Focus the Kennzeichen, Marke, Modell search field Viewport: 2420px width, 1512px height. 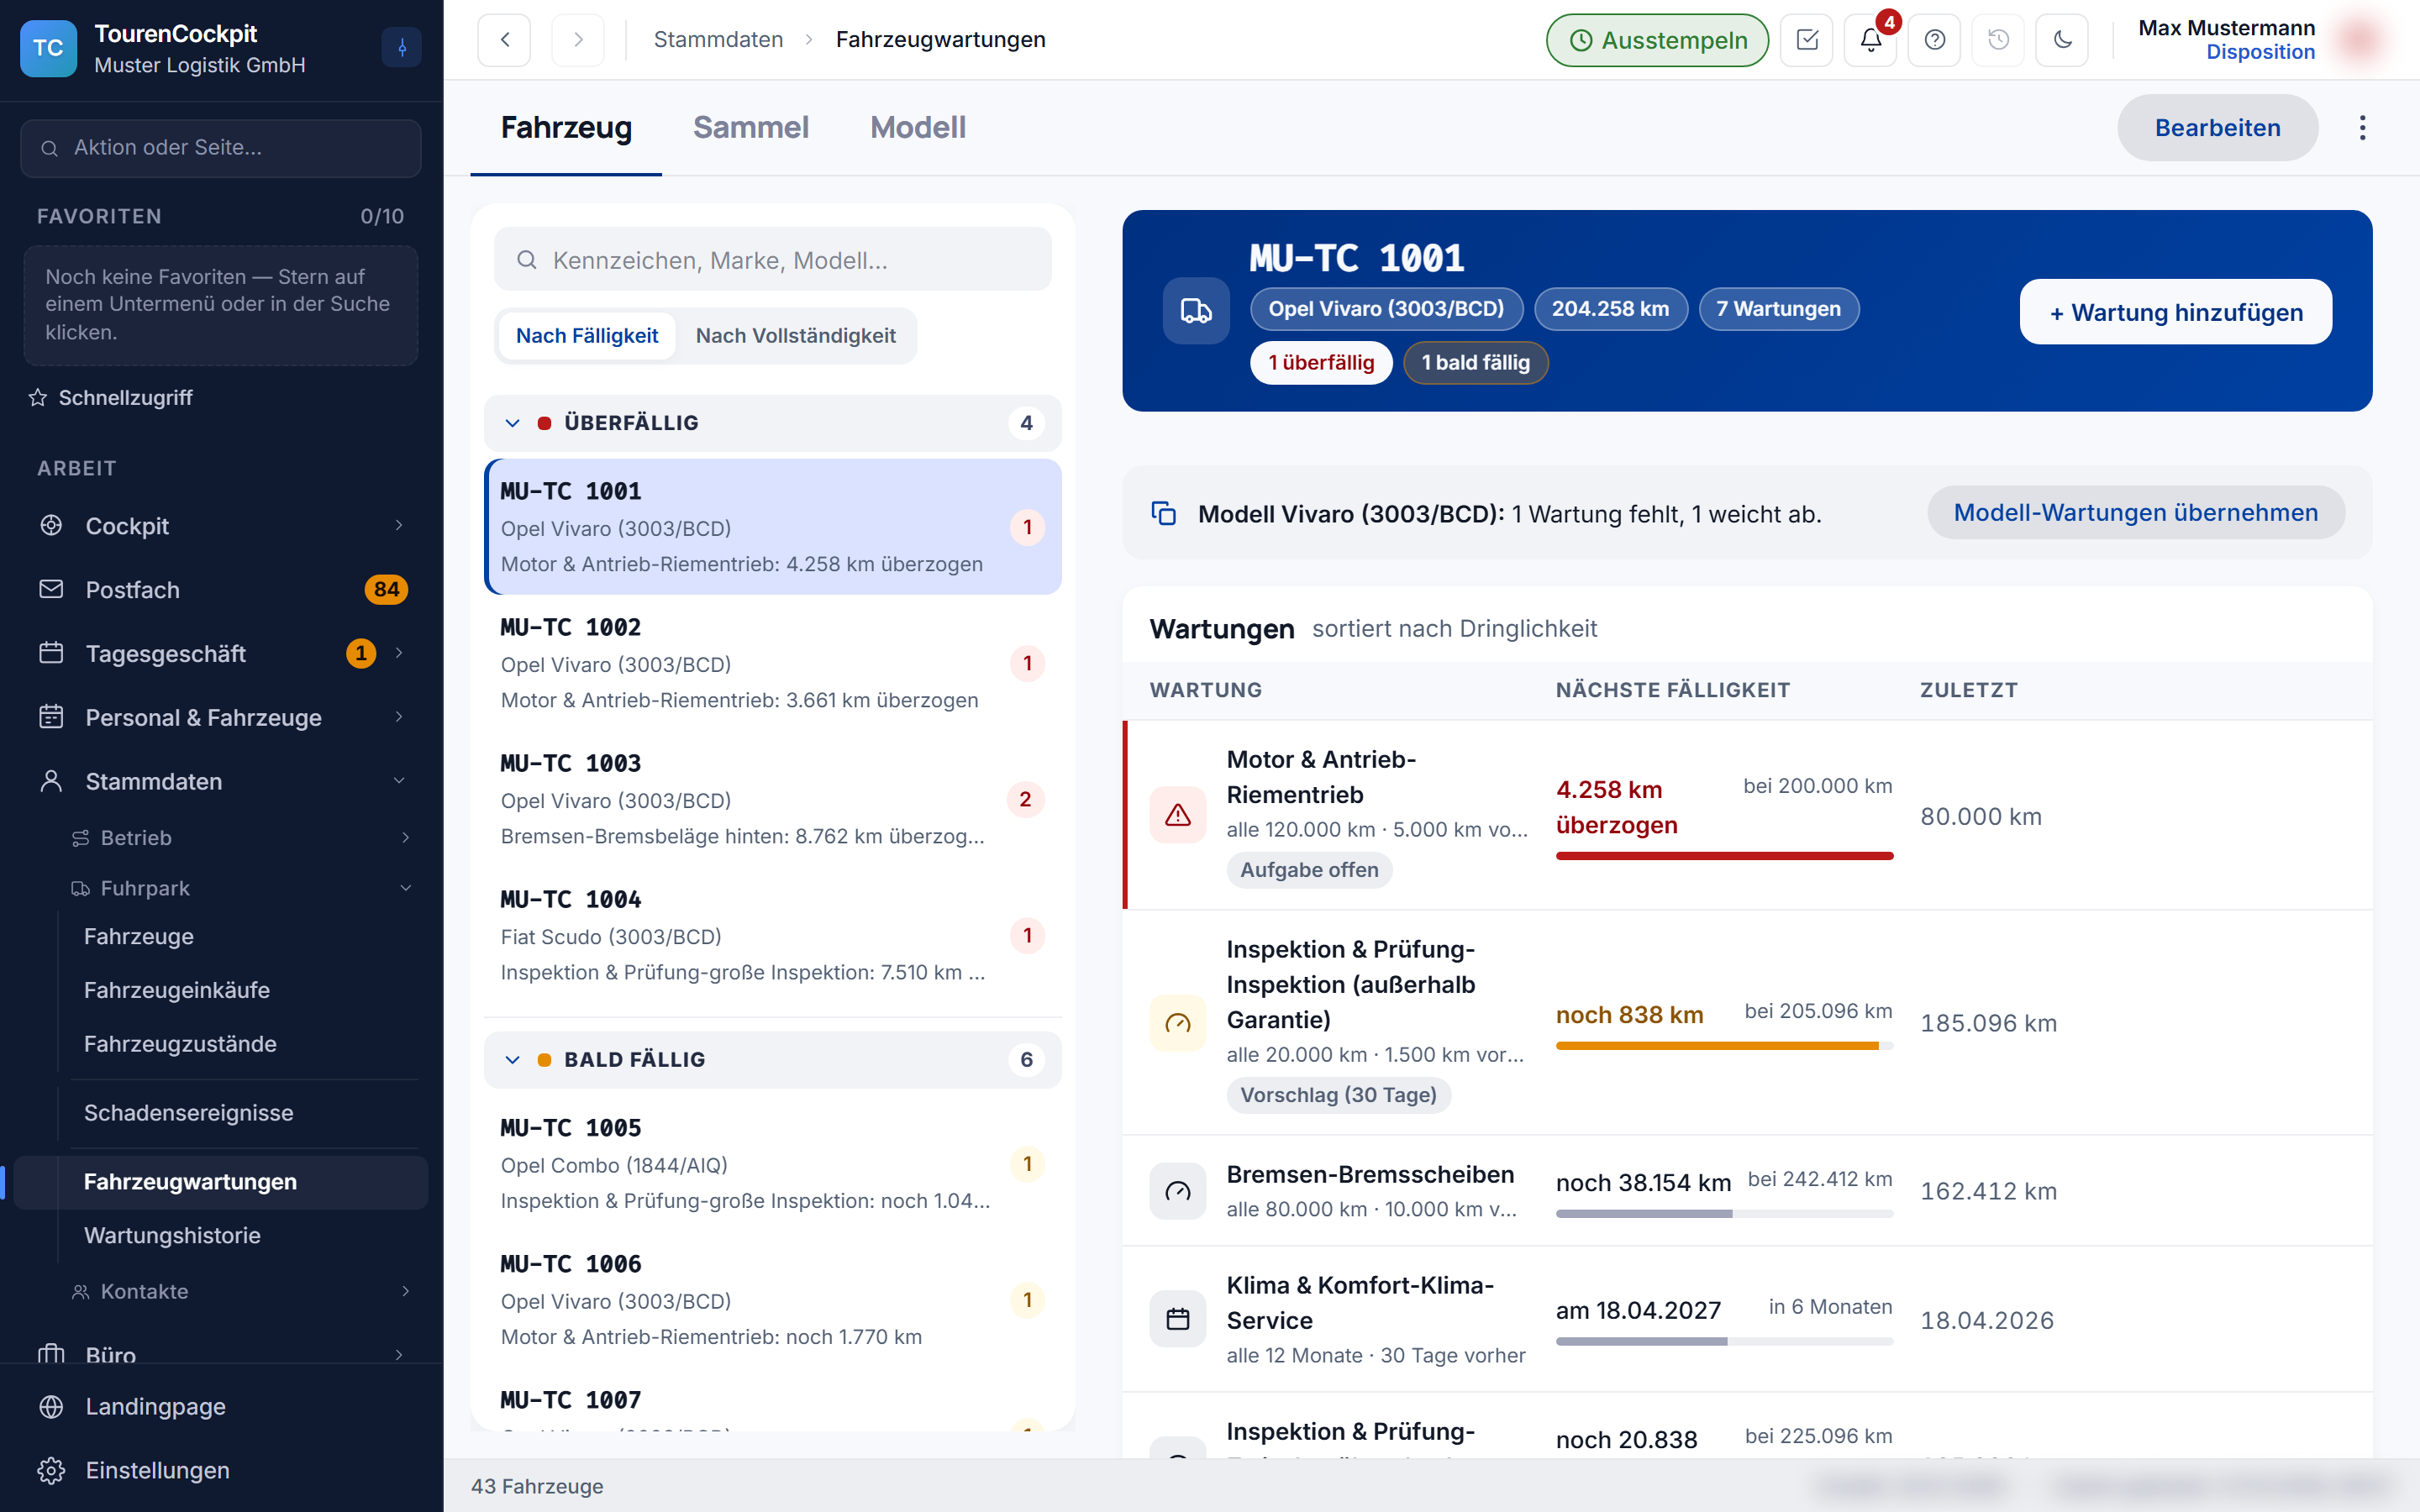[x=772, y=260]
